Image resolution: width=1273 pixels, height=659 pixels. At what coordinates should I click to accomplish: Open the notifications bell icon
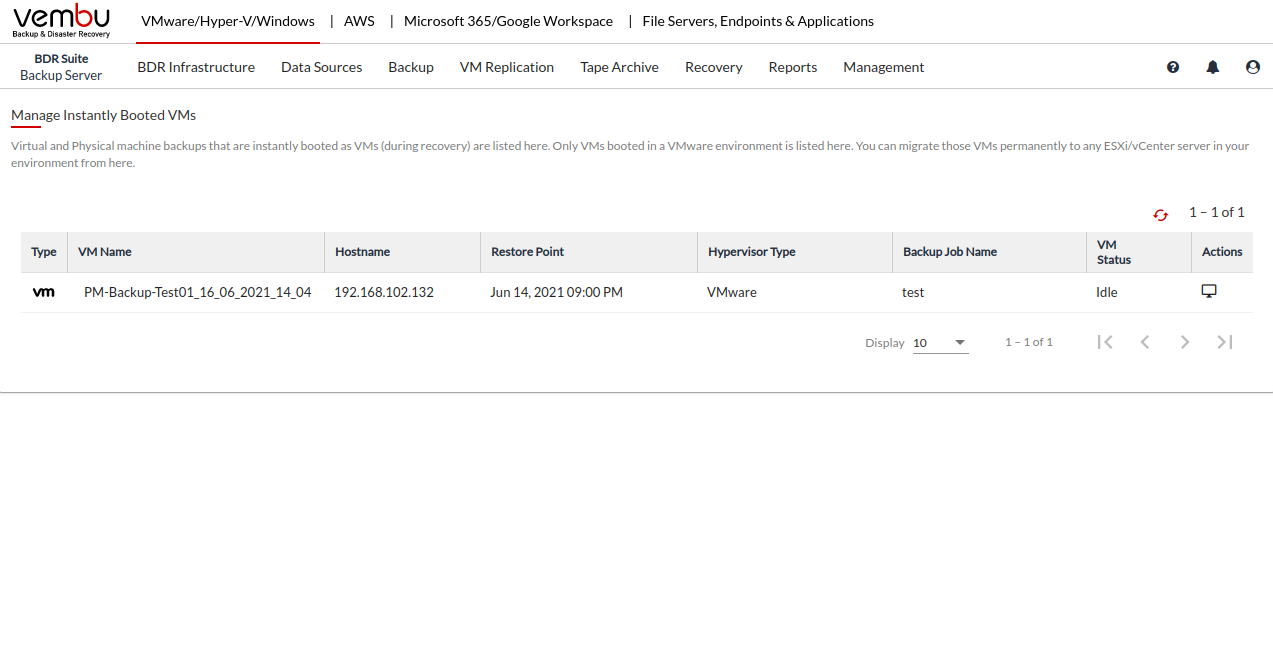pos(1213,67)
